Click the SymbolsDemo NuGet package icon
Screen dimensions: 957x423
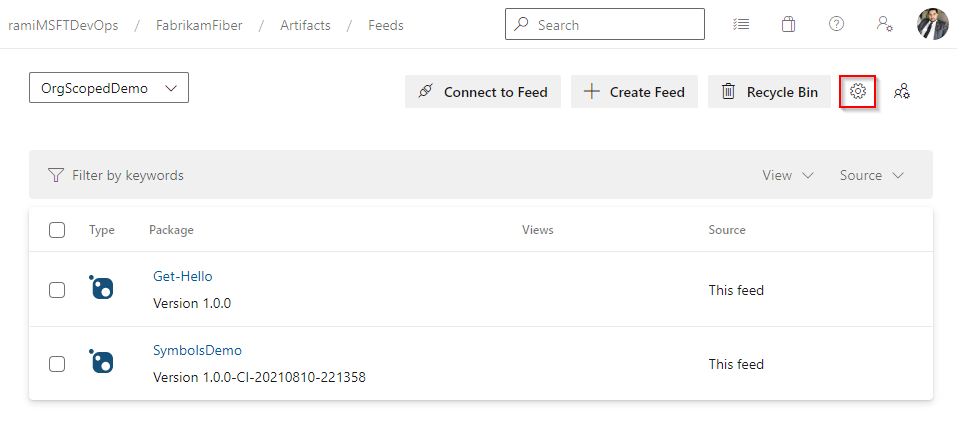(101, 362)
